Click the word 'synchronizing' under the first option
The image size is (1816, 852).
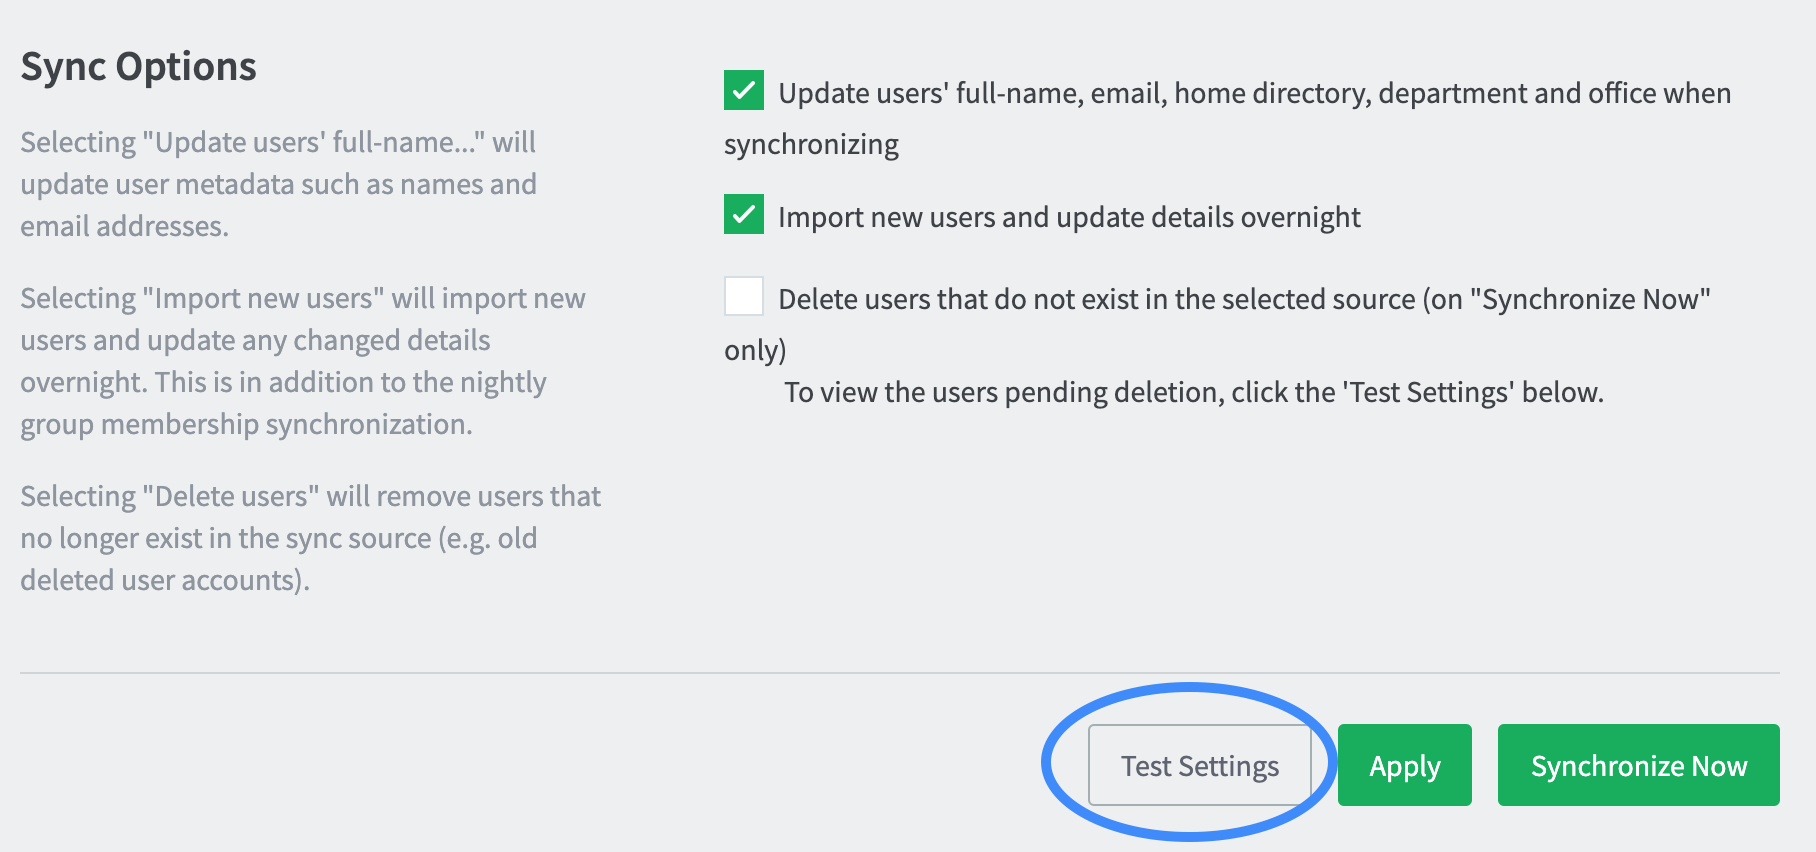[811, 144]
